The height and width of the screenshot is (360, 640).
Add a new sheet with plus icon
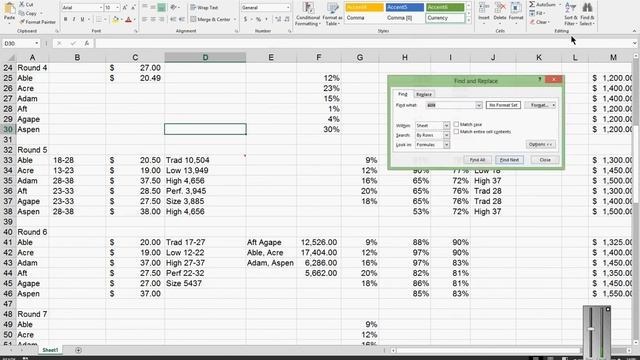tap(78, 350)
